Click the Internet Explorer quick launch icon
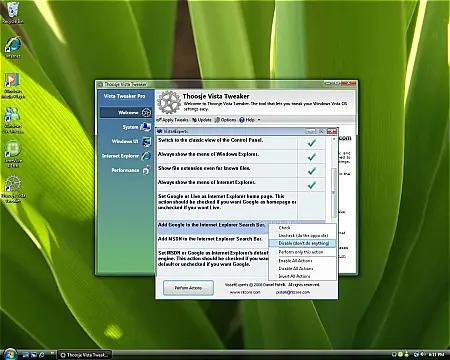The width and height of the screenshot is (450, 360). 42,355
